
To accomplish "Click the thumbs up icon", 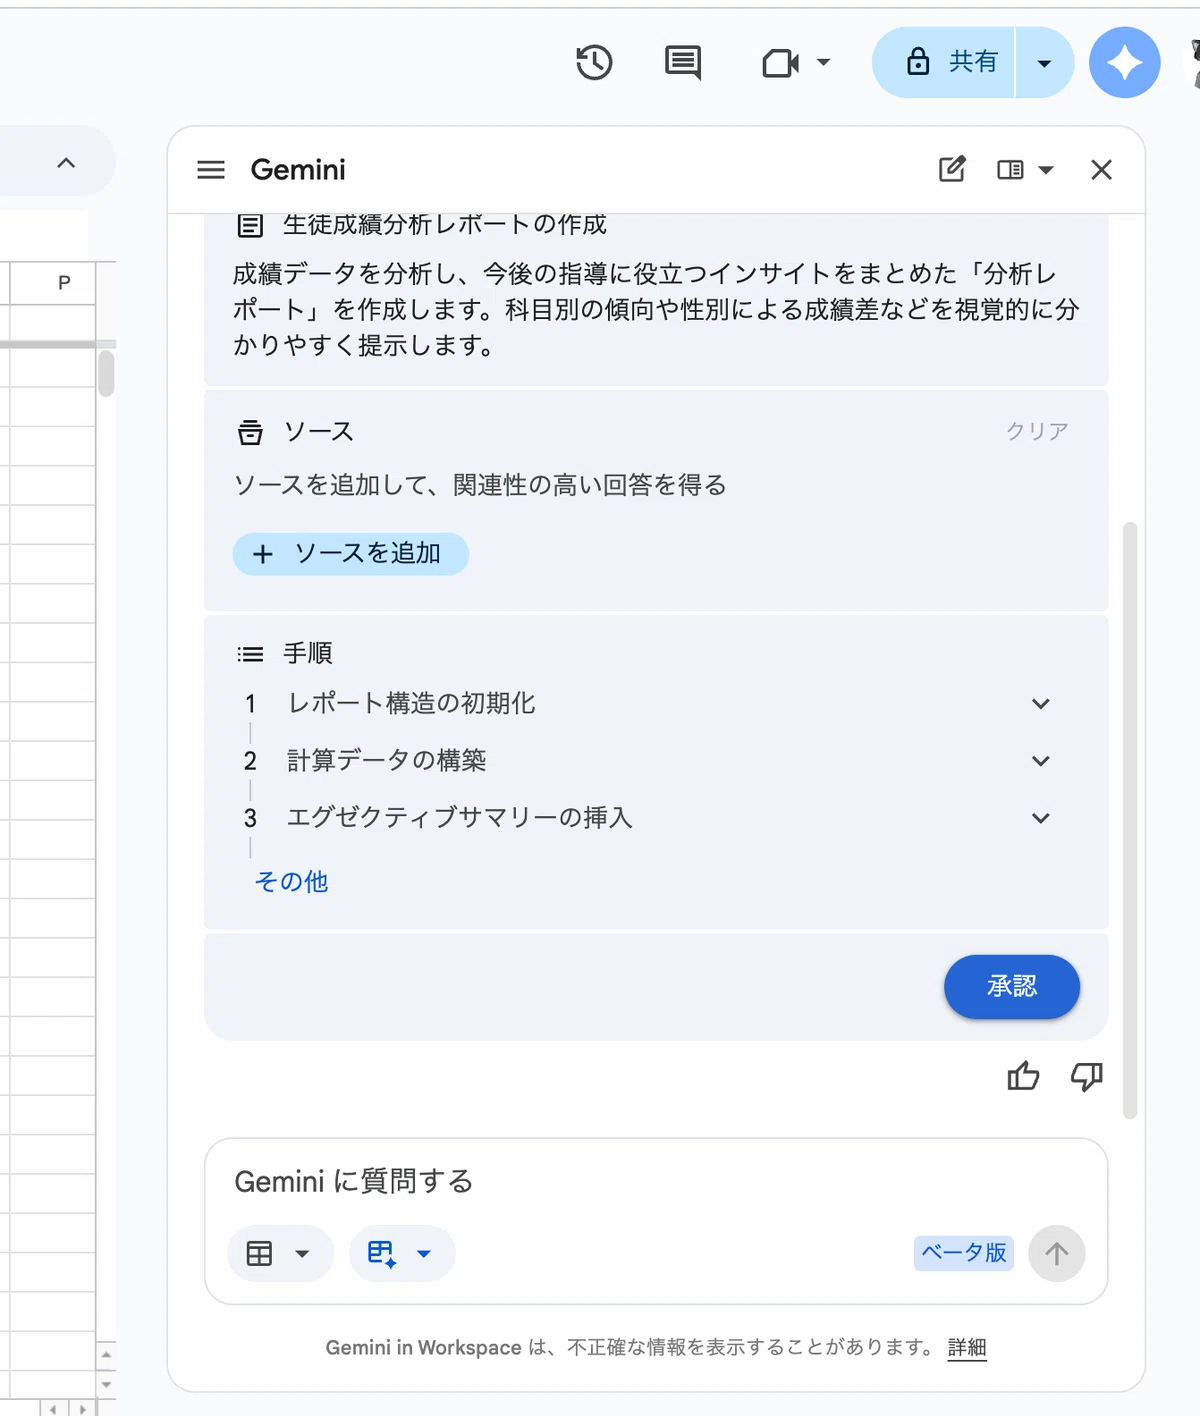I will [1023, 1076].
